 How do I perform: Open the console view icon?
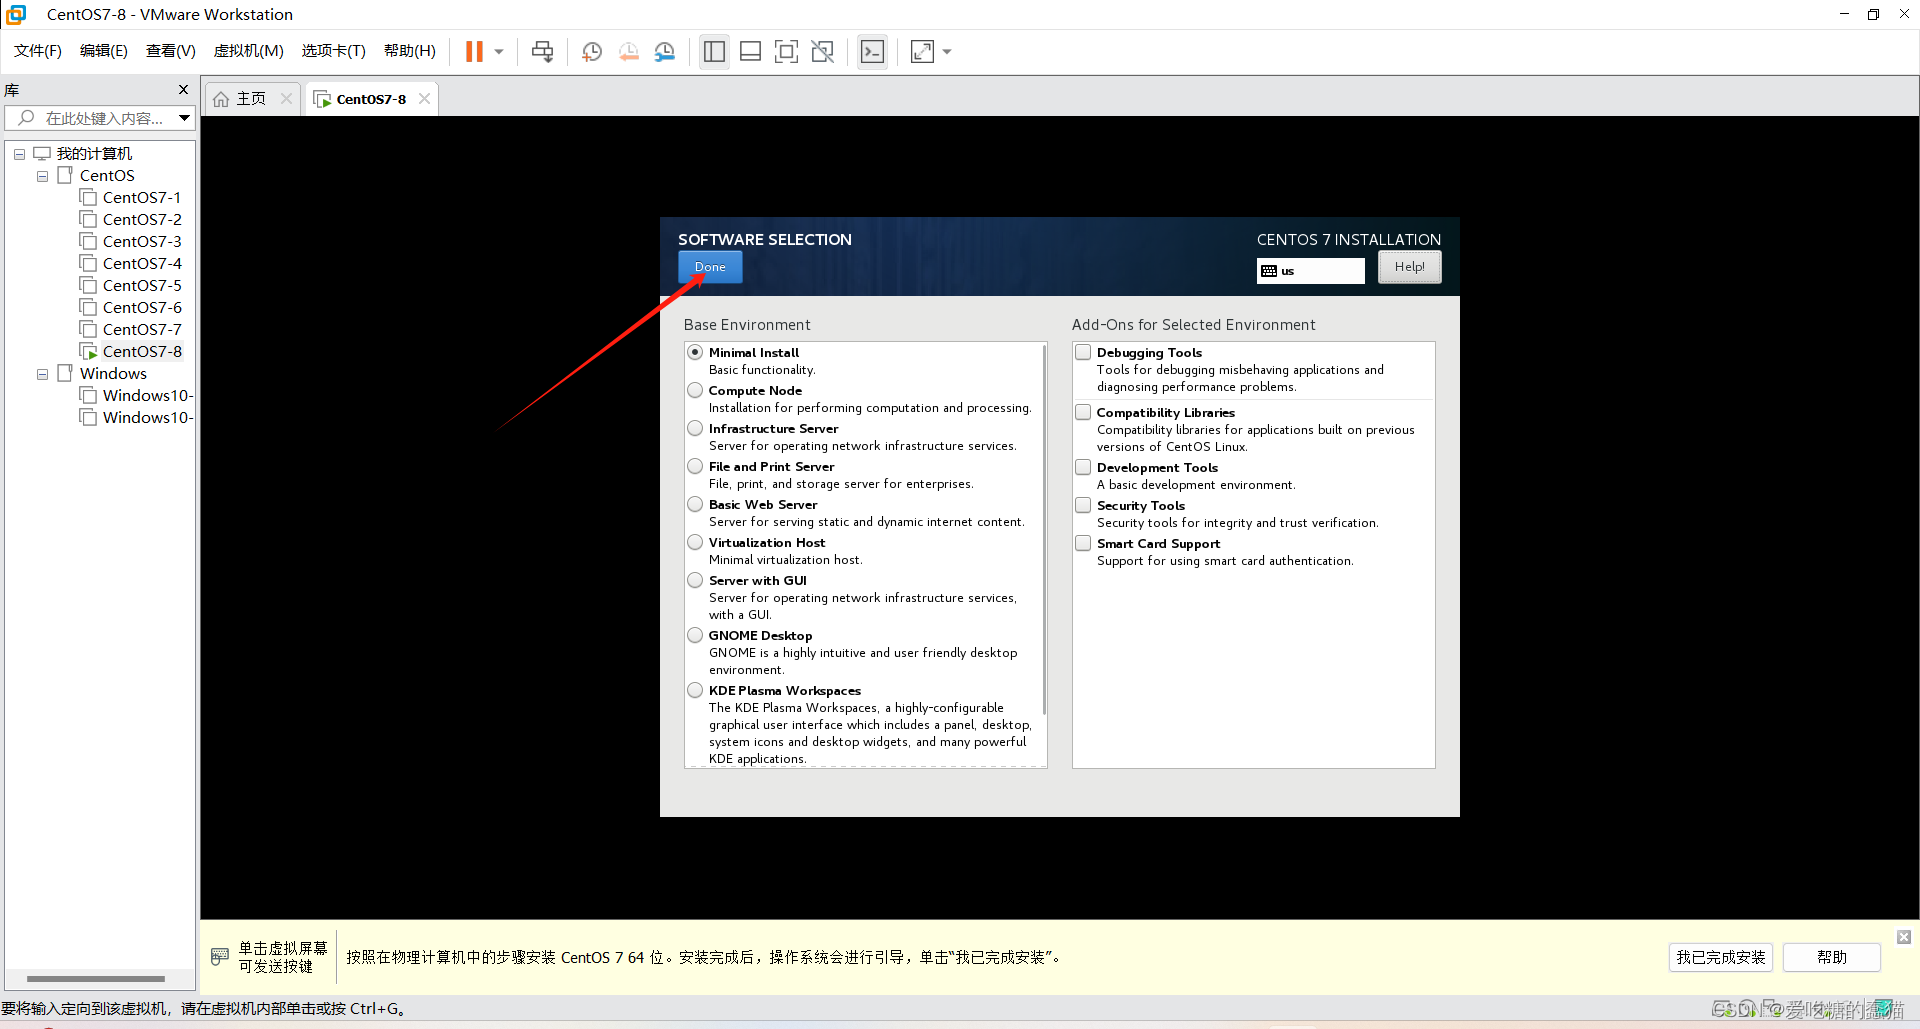pos(872,52)
